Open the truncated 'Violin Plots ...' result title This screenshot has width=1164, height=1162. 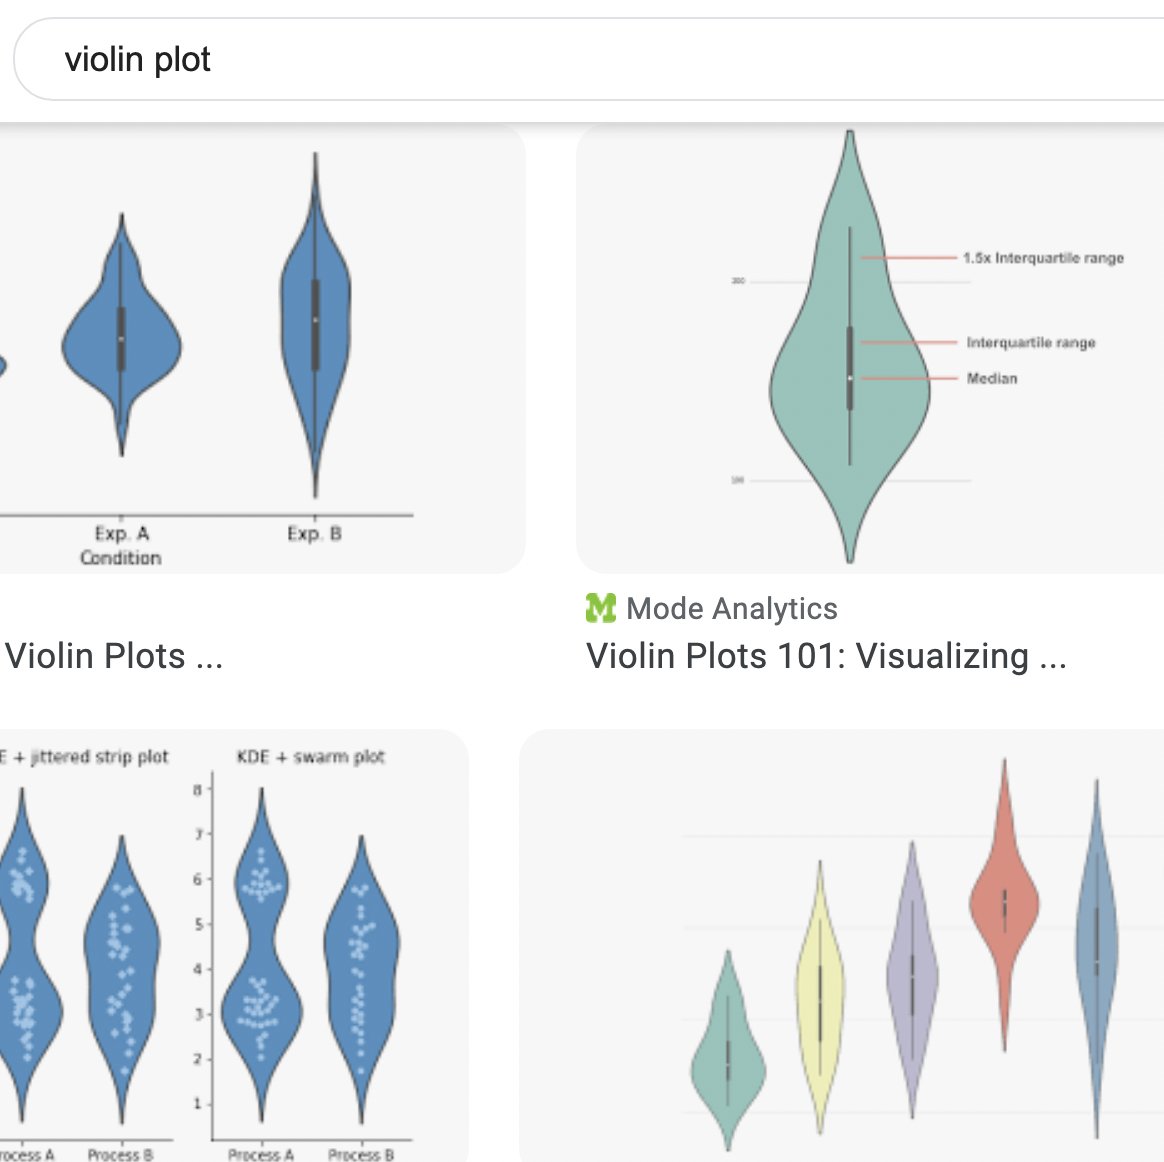click(114, 656)
